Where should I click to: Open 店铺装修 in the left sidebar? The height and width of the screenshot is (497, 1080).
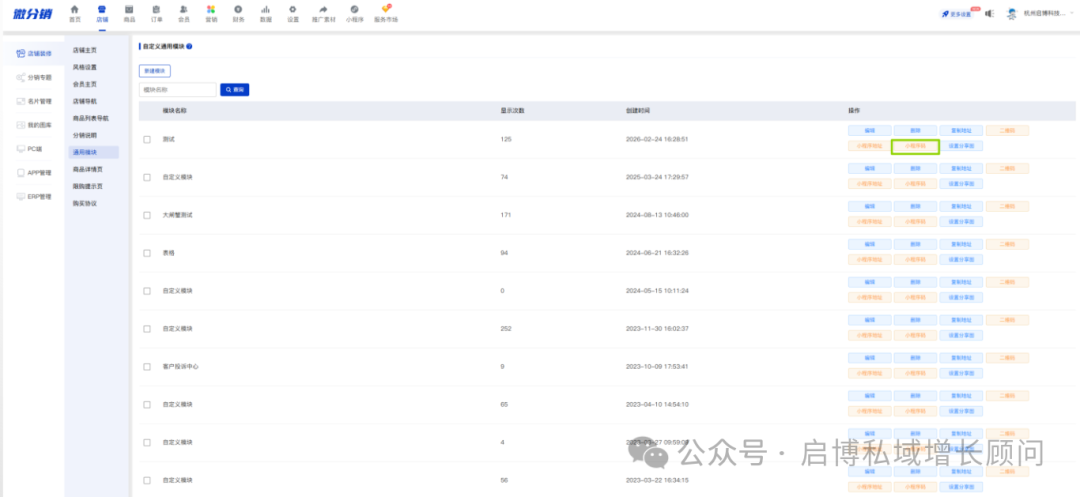[x=34, y=53]
